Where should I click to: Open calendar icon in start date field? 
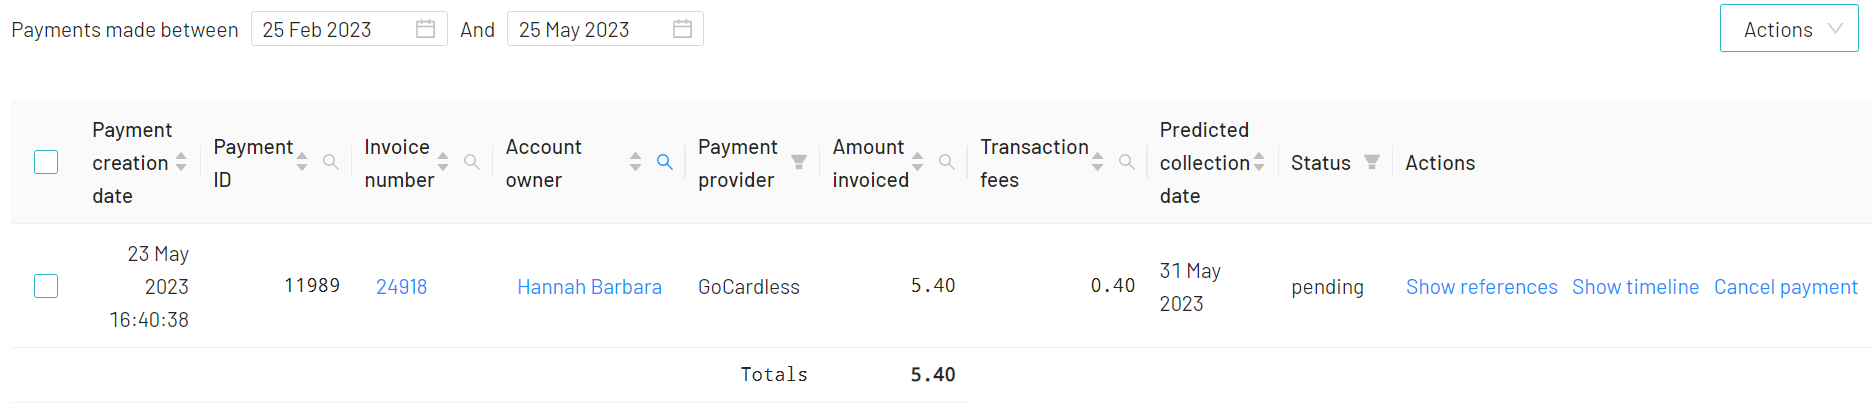pos(425,29)
